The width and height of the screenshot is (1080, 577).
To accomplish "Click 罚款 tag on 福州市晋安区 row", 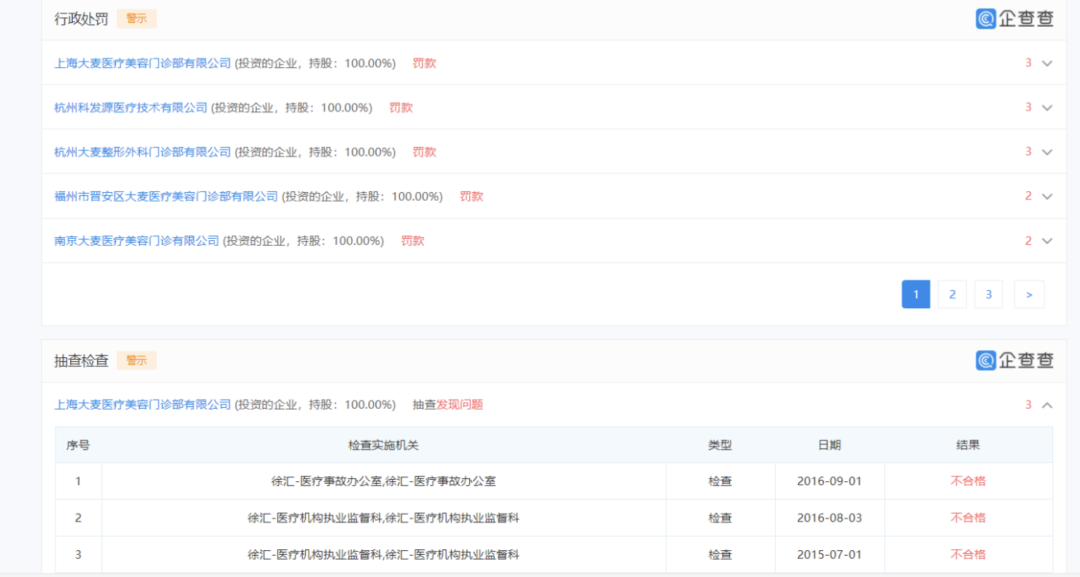I will (472, 197).
